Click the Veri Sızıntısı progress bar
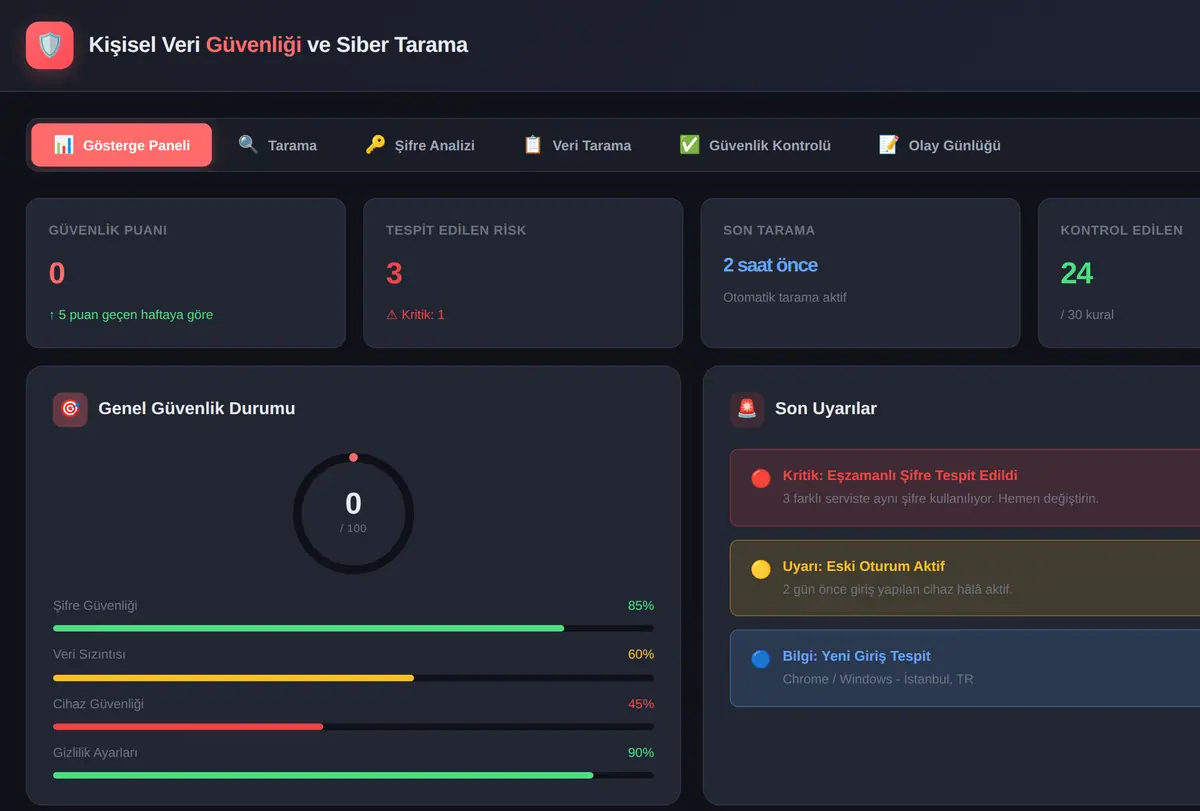Screen dimensions: 1200x811 click(x=353, y=677)
